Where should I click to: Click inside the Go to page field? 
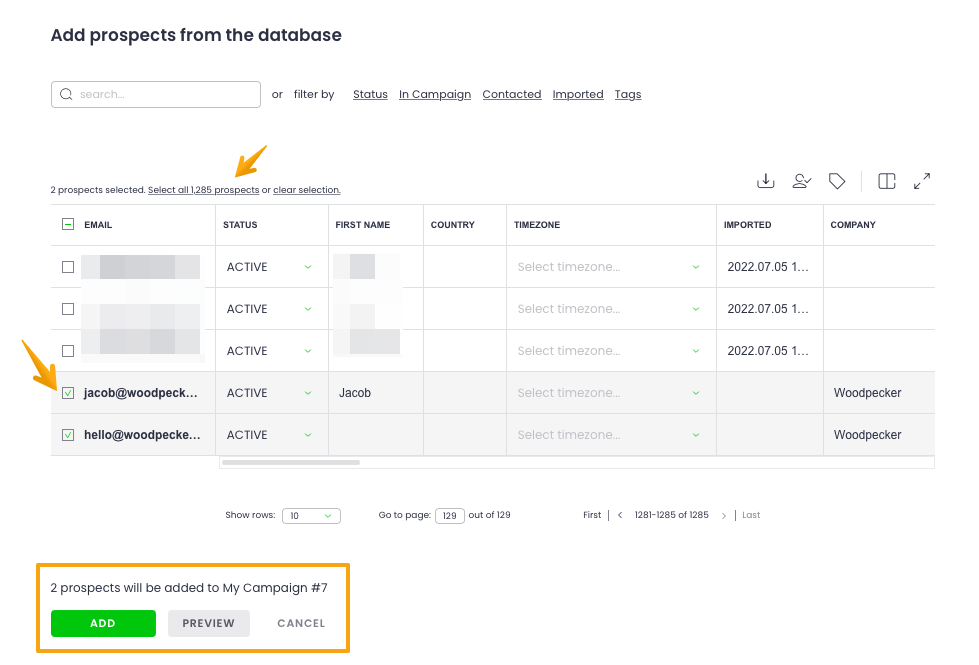[x=449, y=515]
